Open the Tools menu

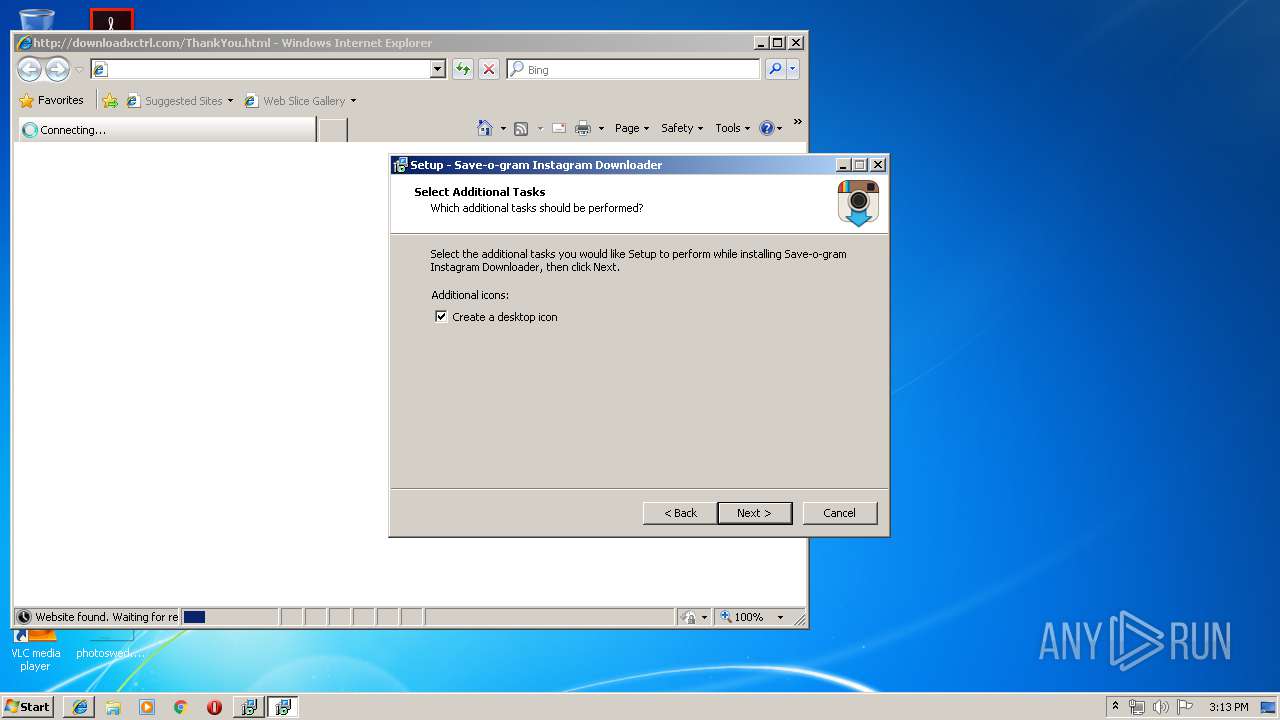pyautogui.click(x=733, y=128)
